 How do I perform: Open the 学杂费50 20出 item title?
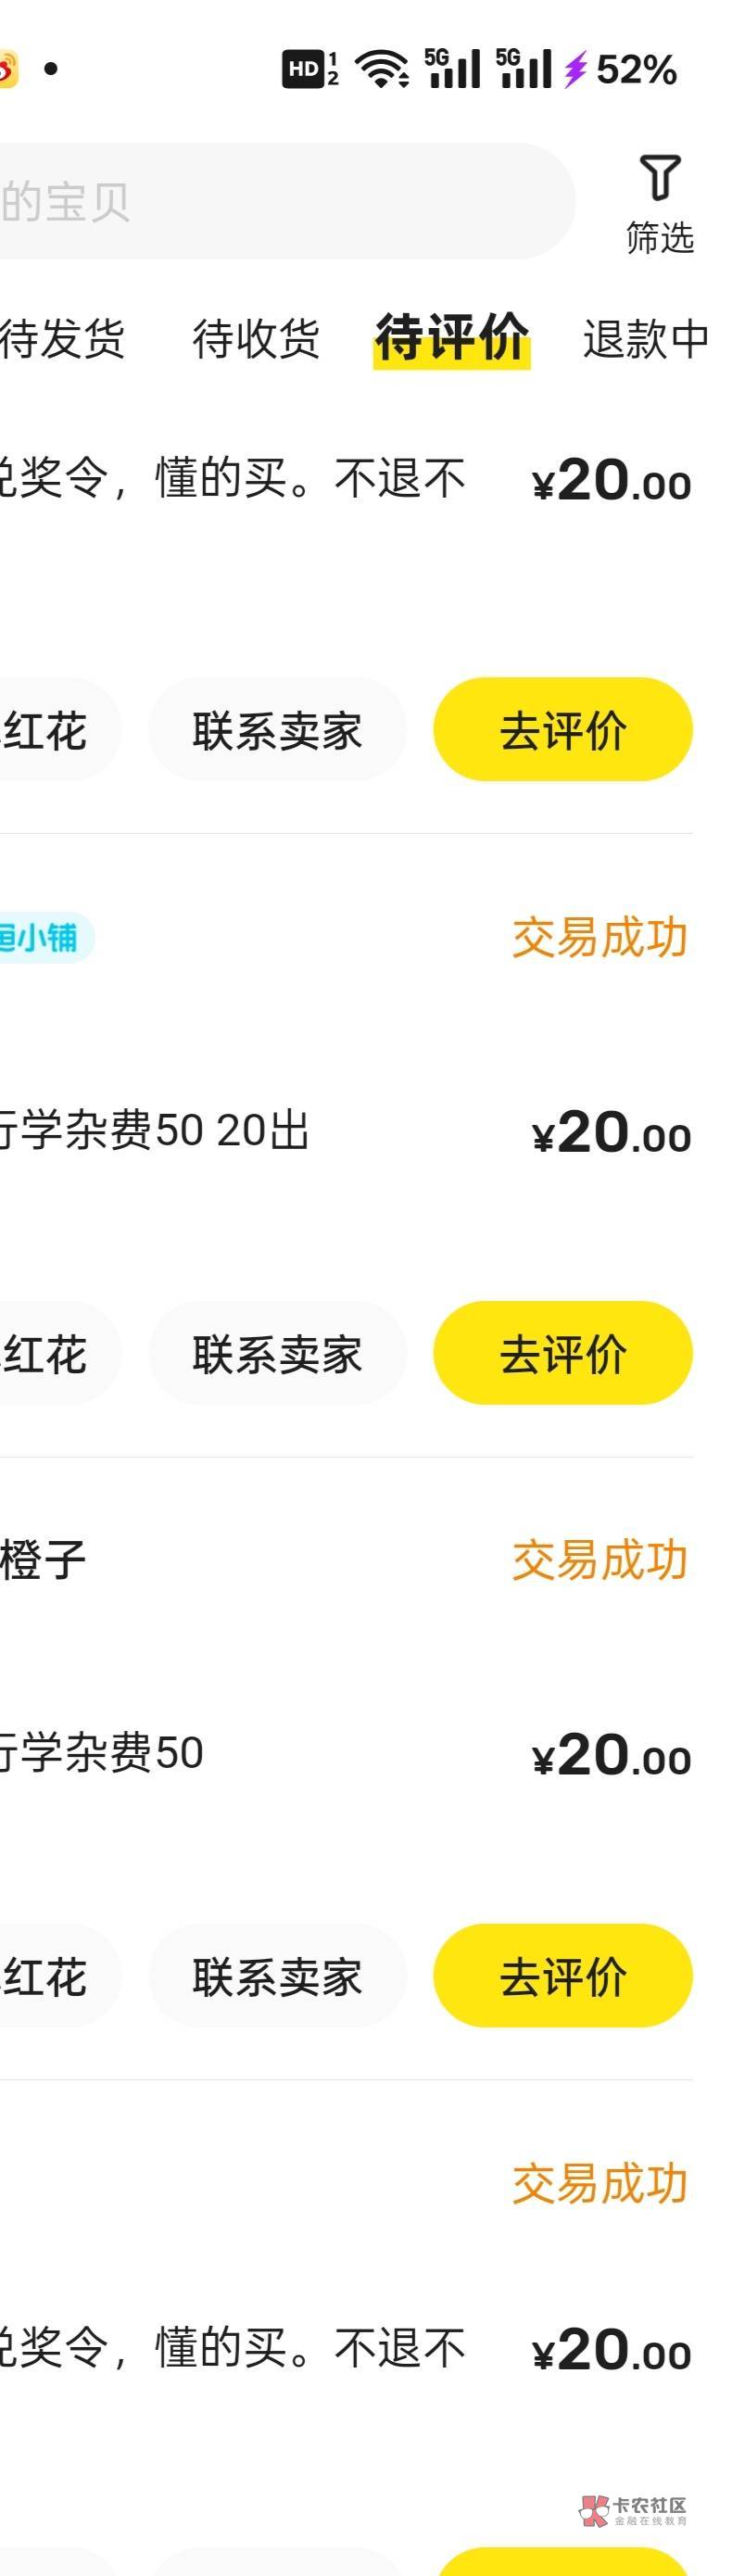click(155, 1131)
